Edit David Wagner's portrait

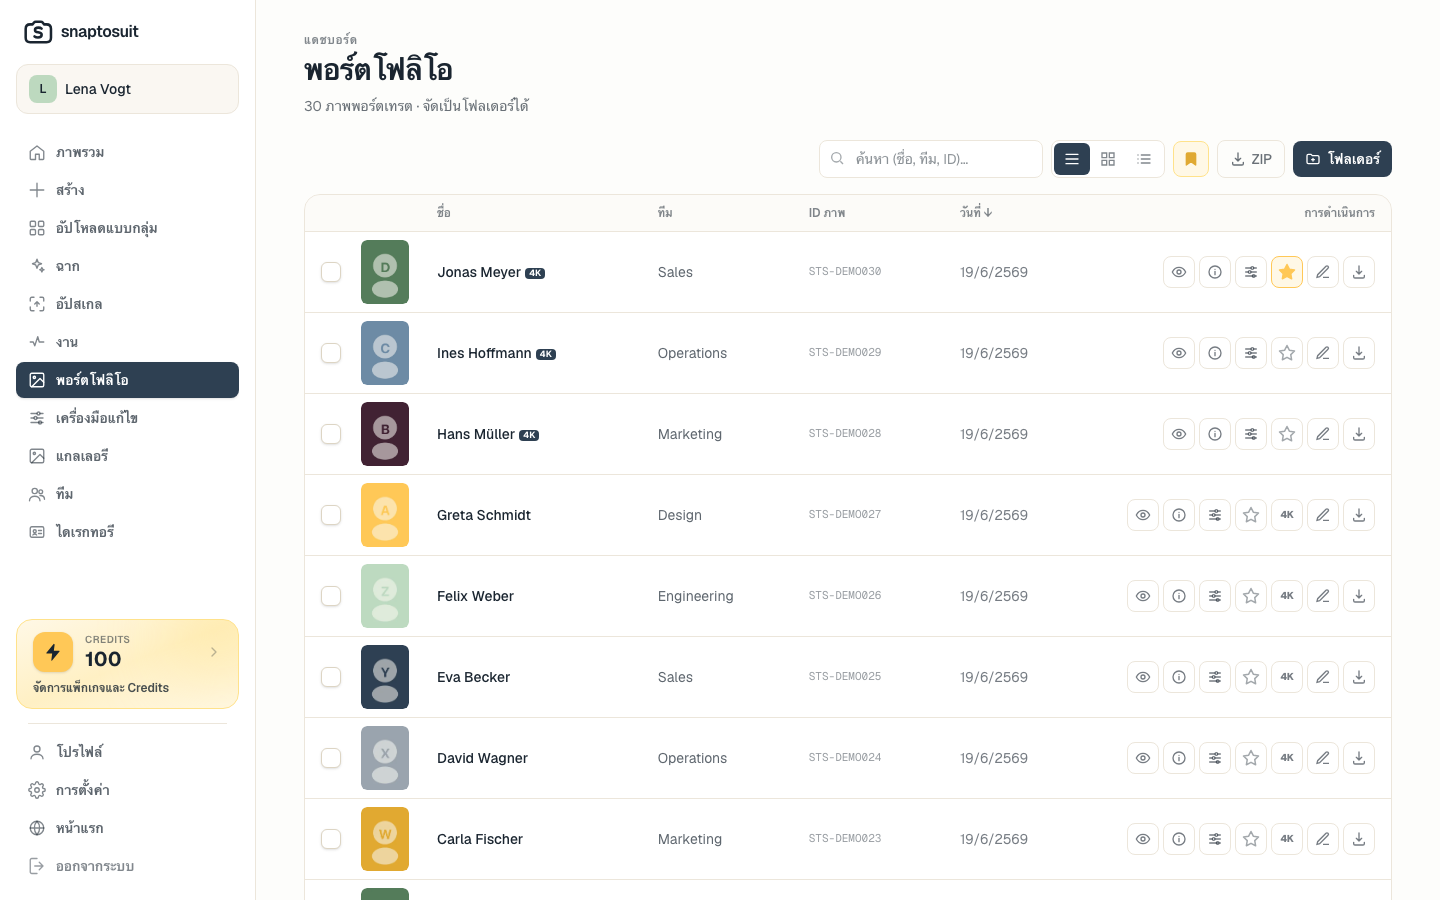click(1323, 758)
